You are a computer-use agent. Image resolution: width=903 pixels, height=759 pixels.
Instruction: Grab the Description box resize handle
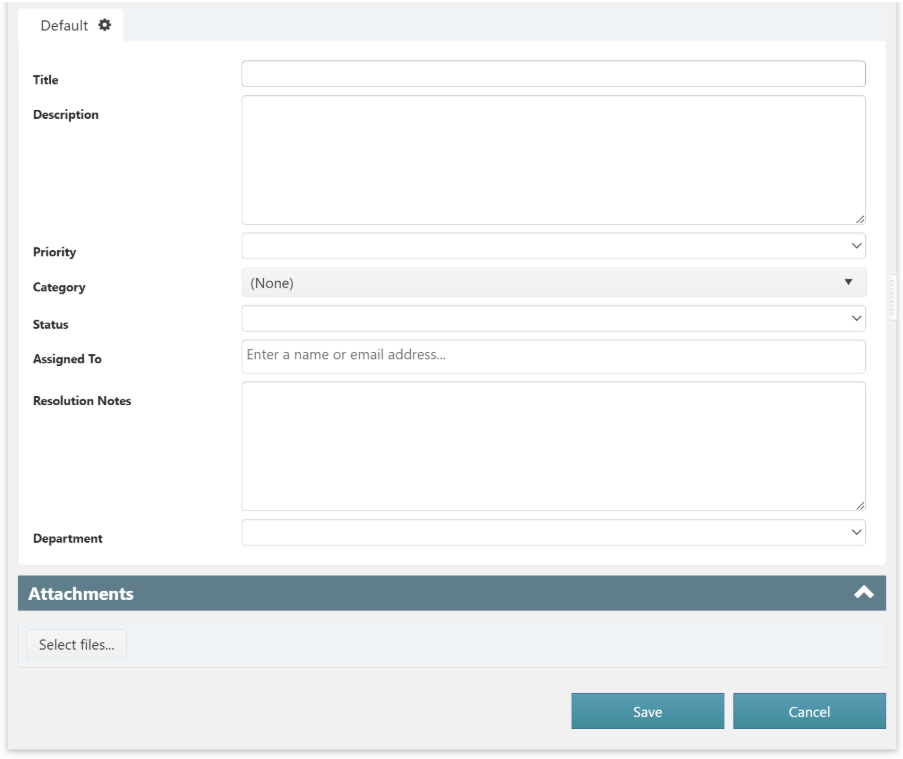tap(859, 218)
